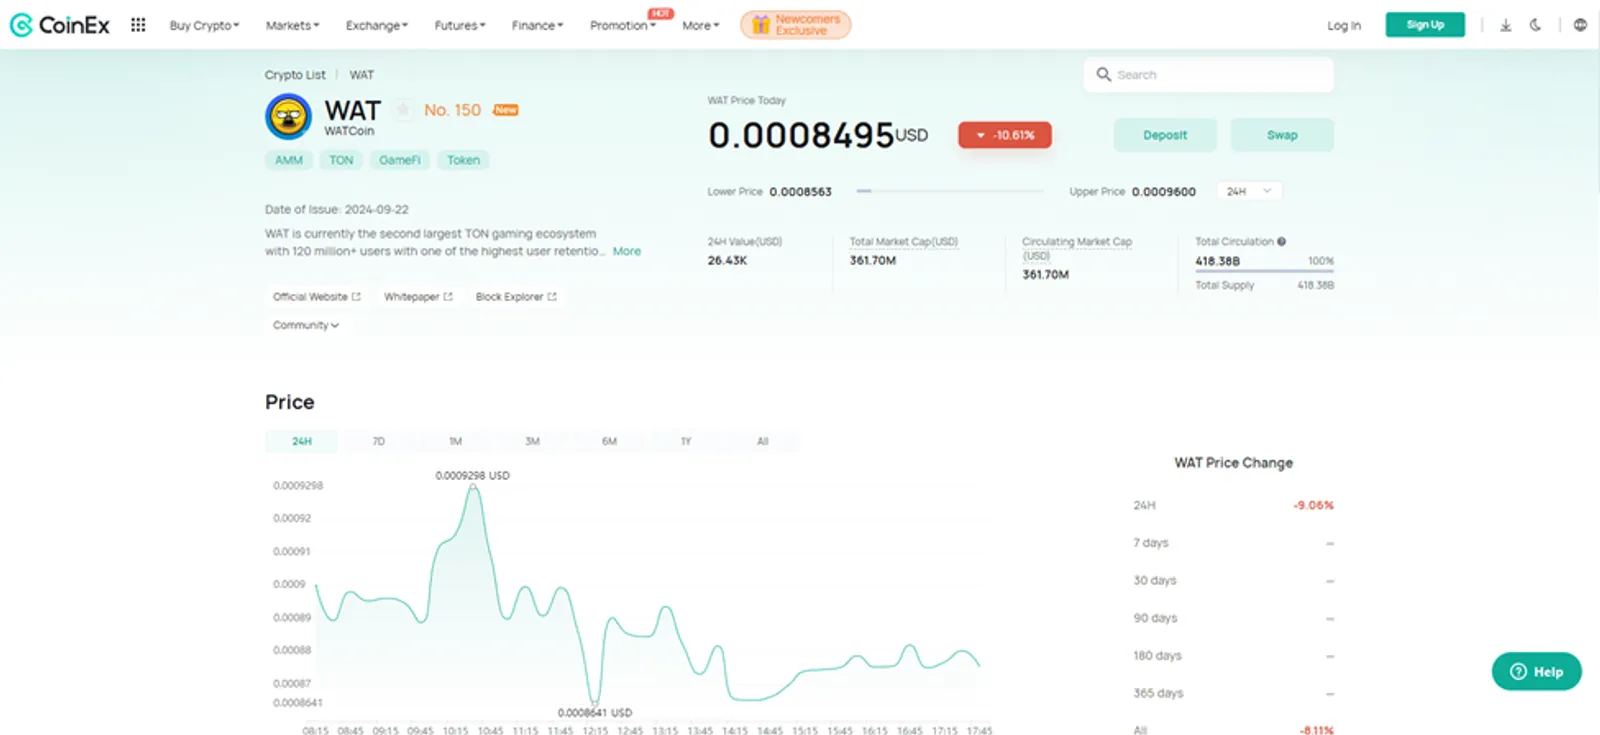Image resolution: width=1600 pixels, height=735 pixels.
Task: Click the Crypto List breadcrumb
Action: point(295,75)
